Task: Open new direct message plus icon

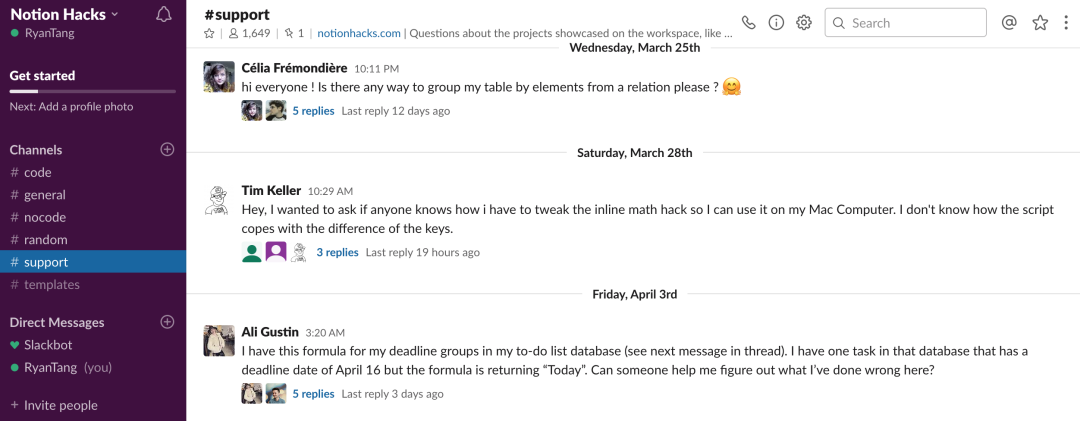Action: (167, 322)
